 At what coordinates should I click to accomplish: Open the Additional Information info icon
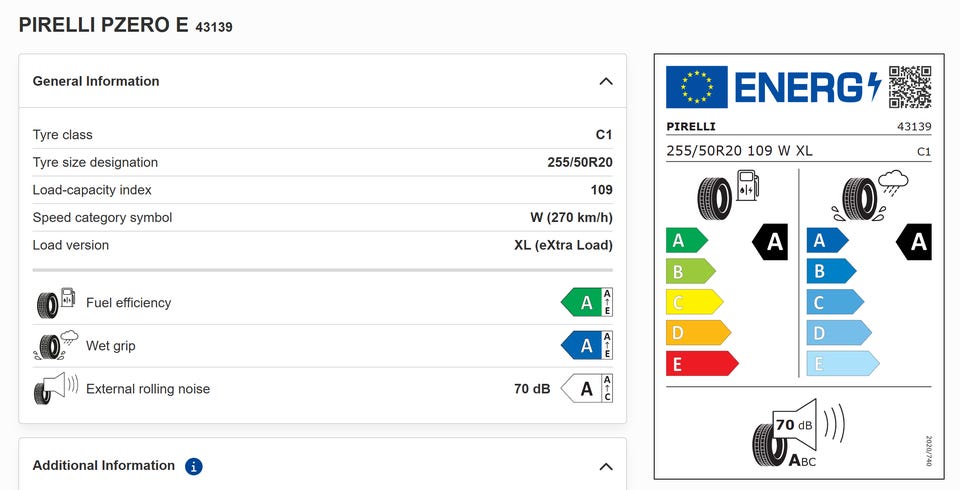(193, 467)
